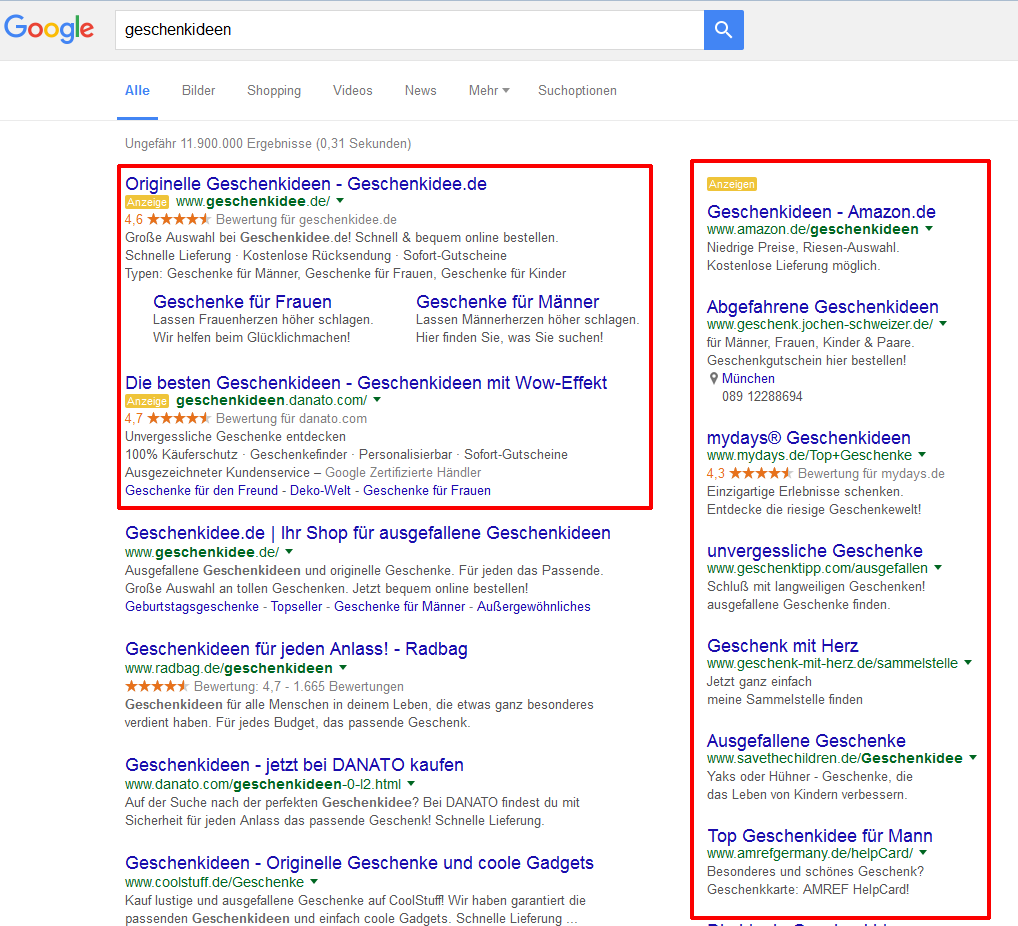The width and height of the screenshot is (1018, 926).
Task: Switch to the Bilder tab
Action: pos(198,90)
